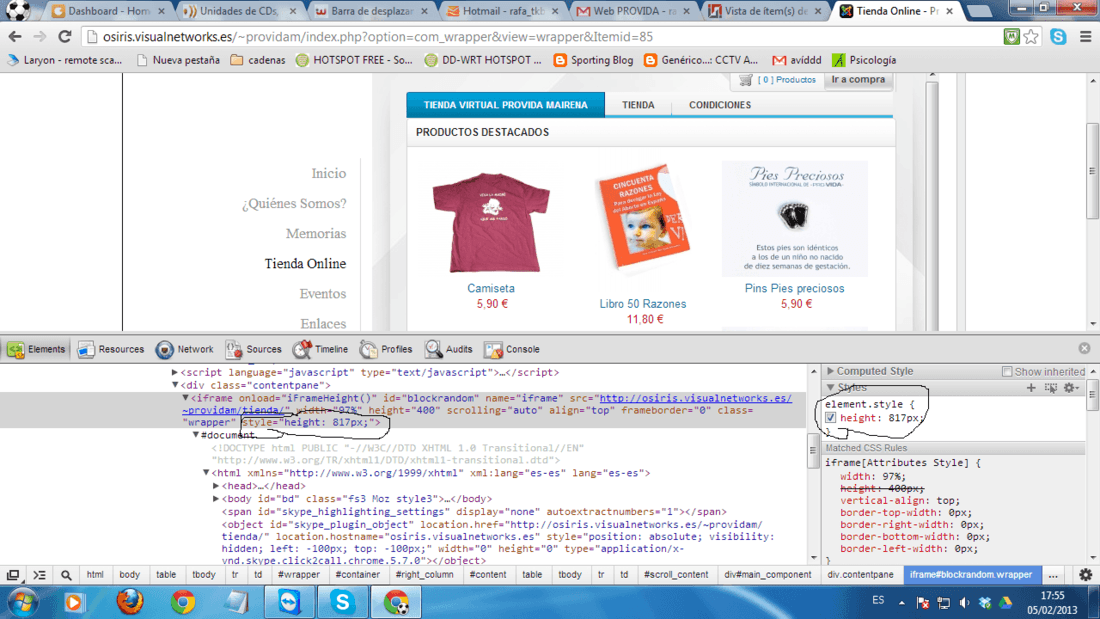
Task: Open the Timeline panel
Action: click(321, 349)
